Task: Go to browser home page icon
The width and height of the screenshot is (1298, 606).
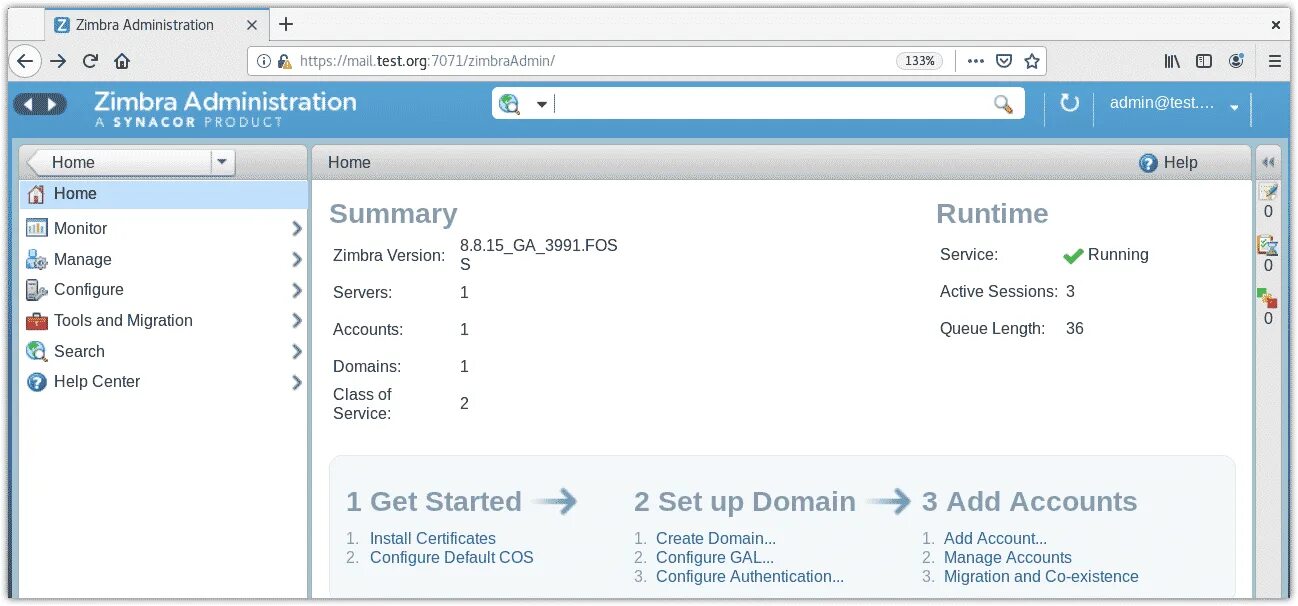Action: (x=122, y=61)
